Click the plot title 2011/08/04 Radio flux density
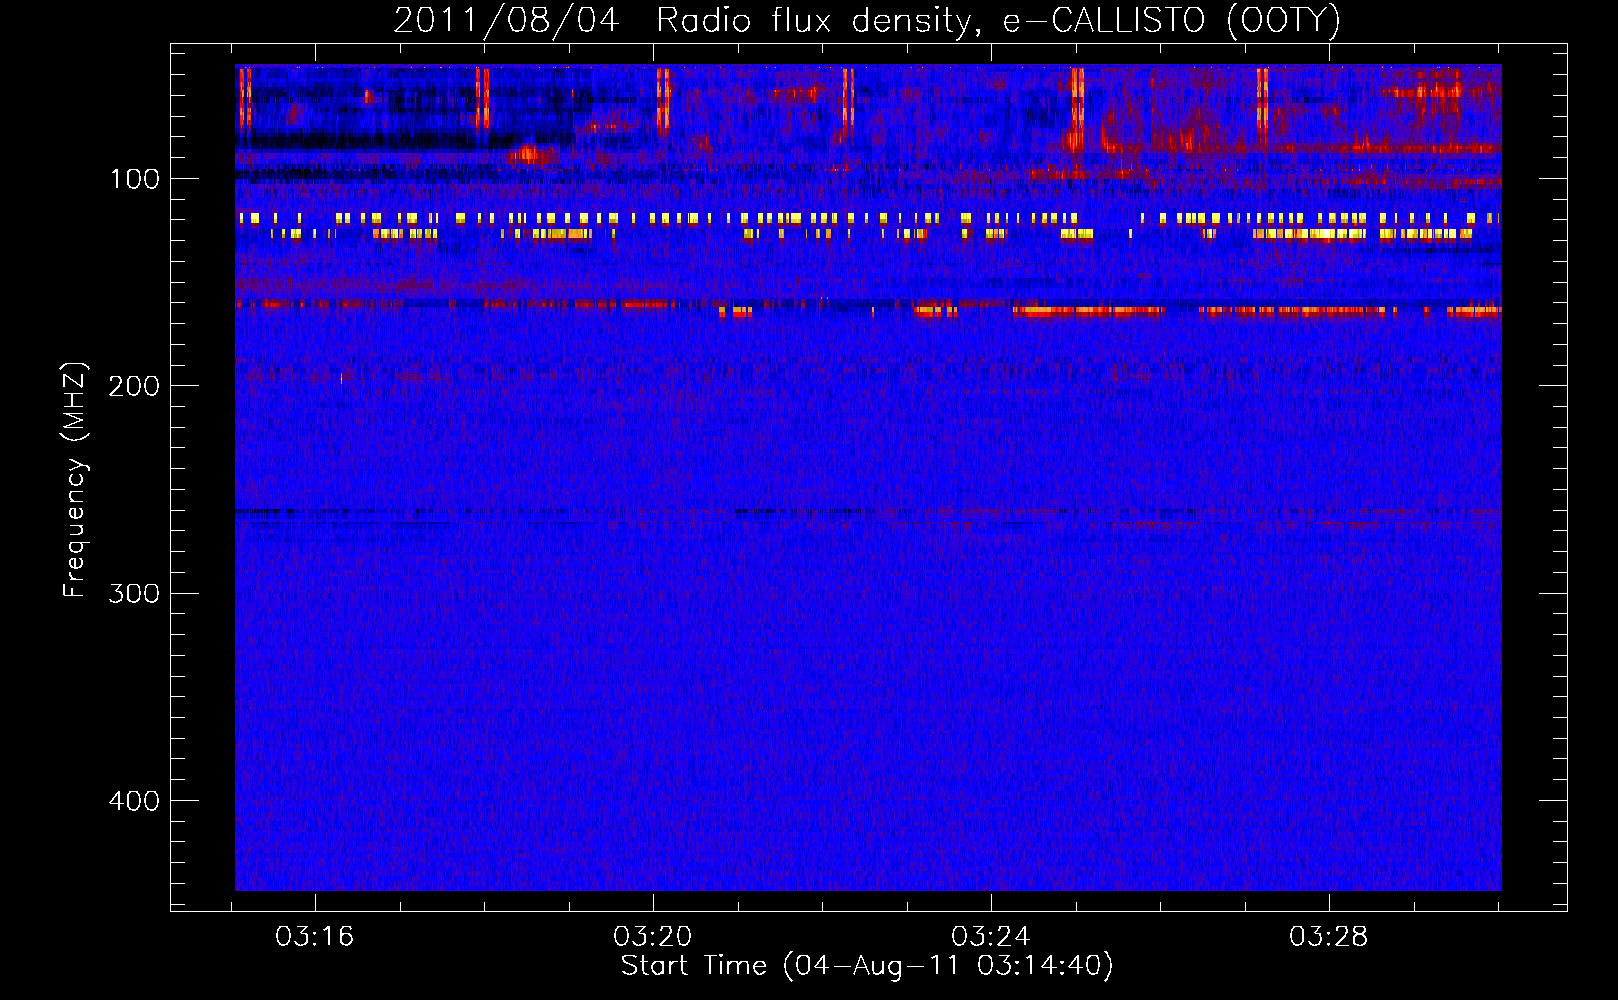 click(x=867, y=21)
